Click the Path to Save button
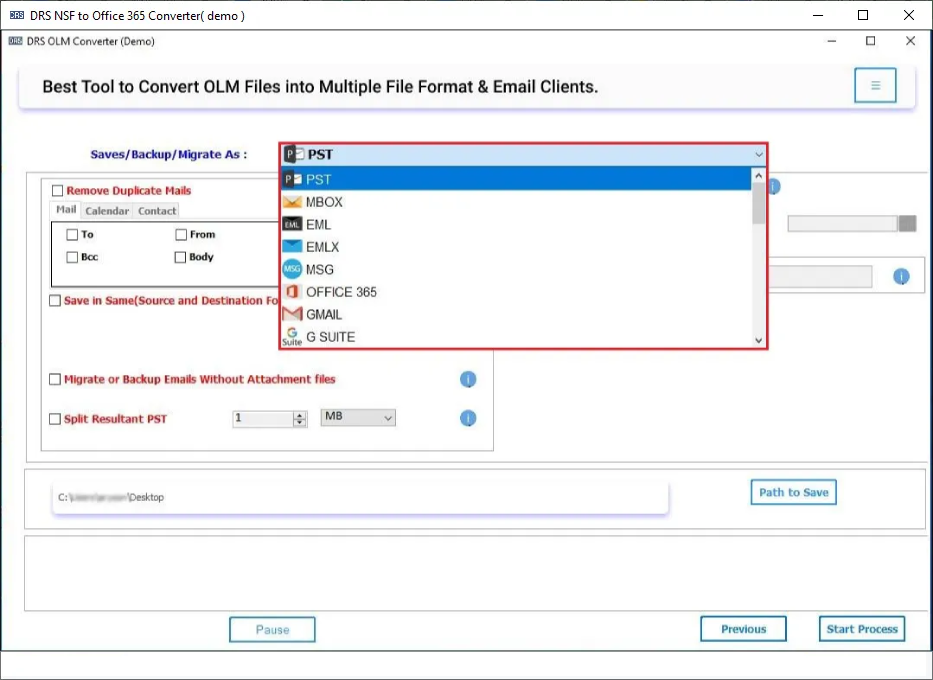 click(x=793, y=492)
